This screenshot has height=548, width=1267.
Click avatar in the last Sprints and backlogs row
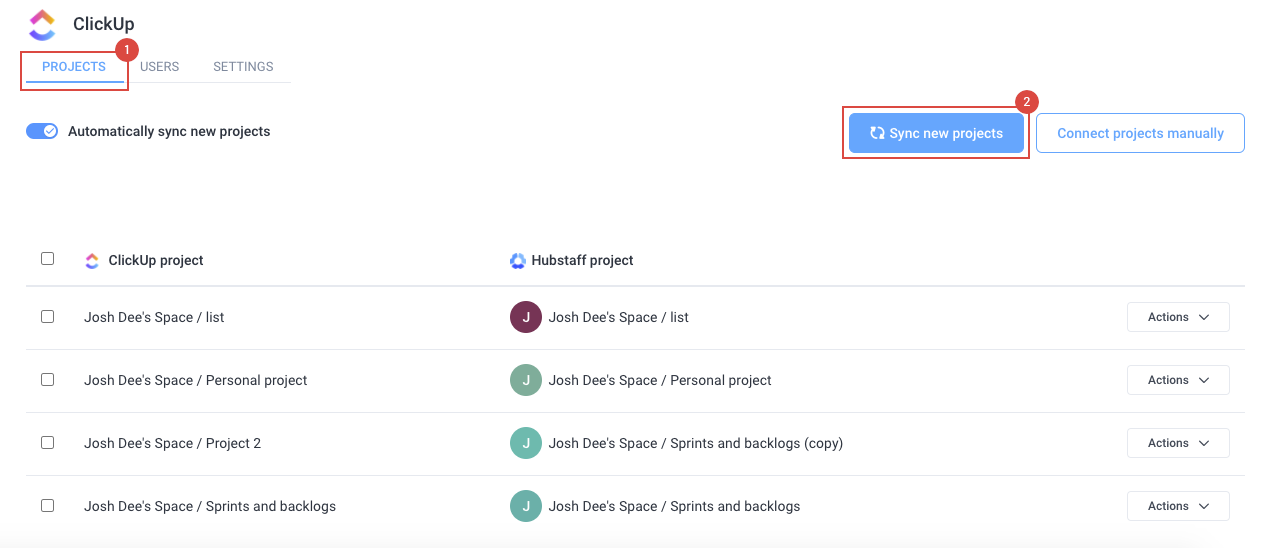click(526, 506)
